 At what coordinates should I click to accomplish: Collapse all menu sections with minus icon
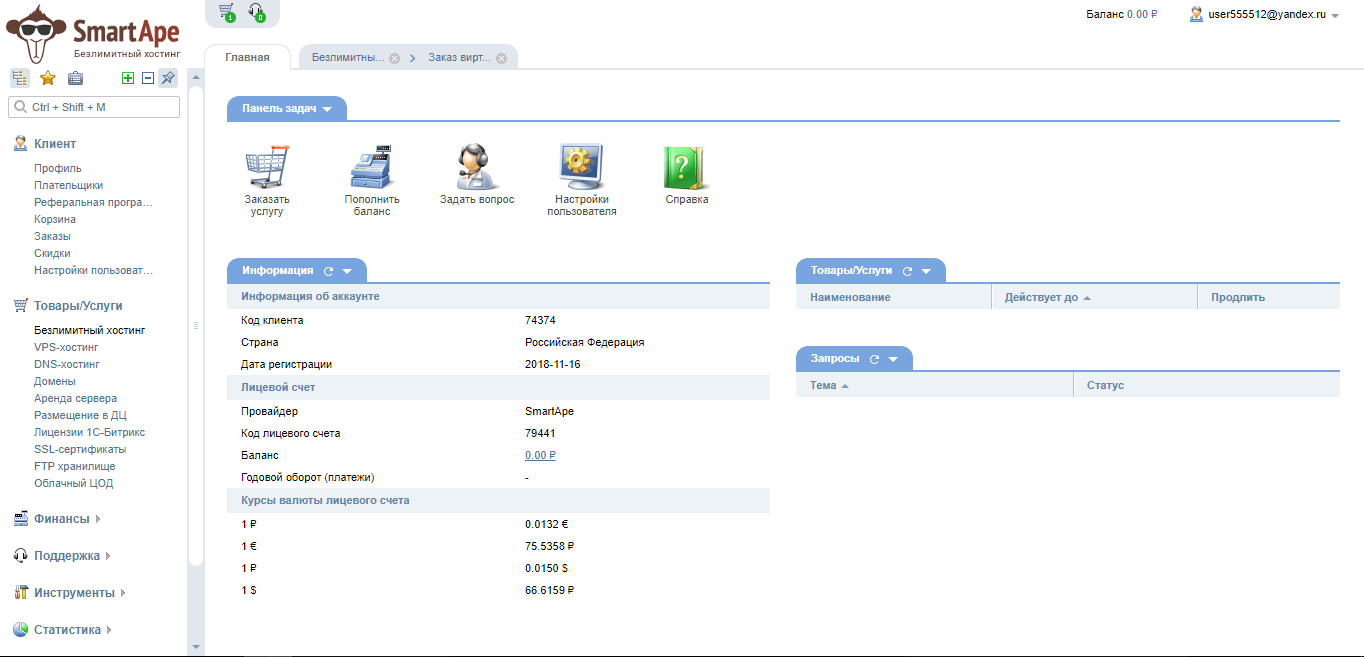point(148,78)
